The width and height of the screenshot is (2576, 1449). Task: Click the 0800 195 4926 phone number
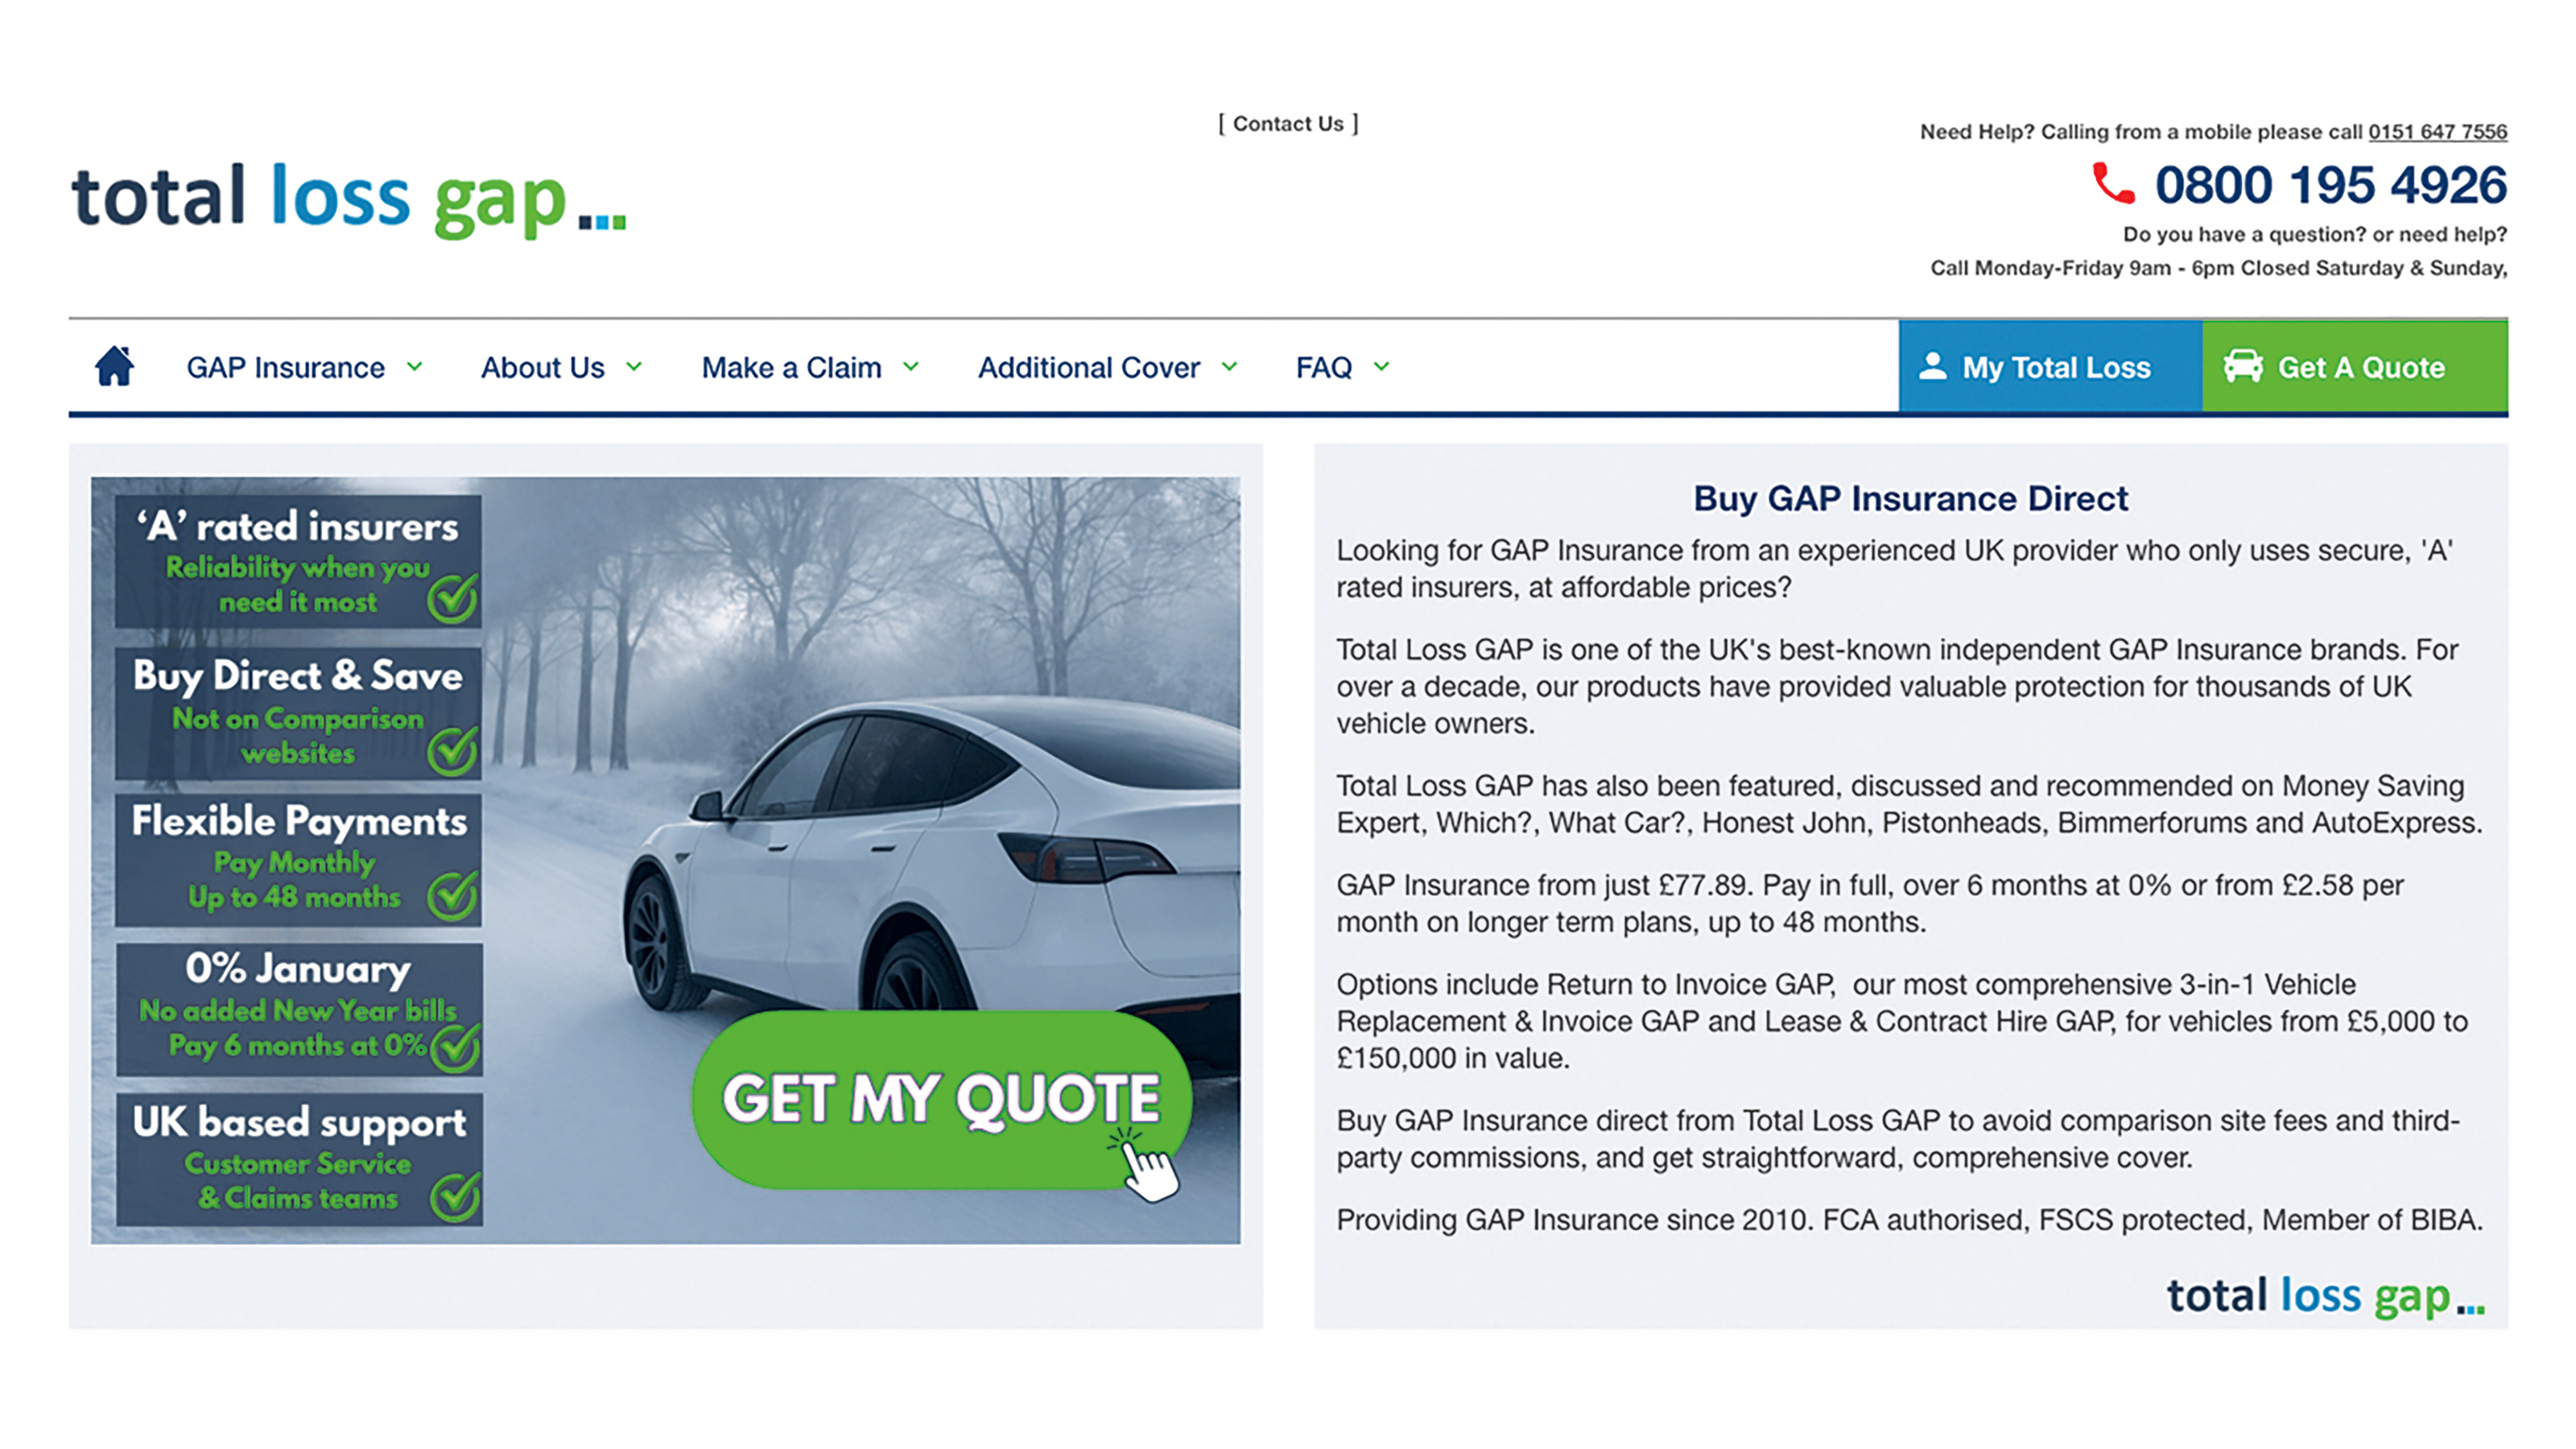(x=2330, y=185)
